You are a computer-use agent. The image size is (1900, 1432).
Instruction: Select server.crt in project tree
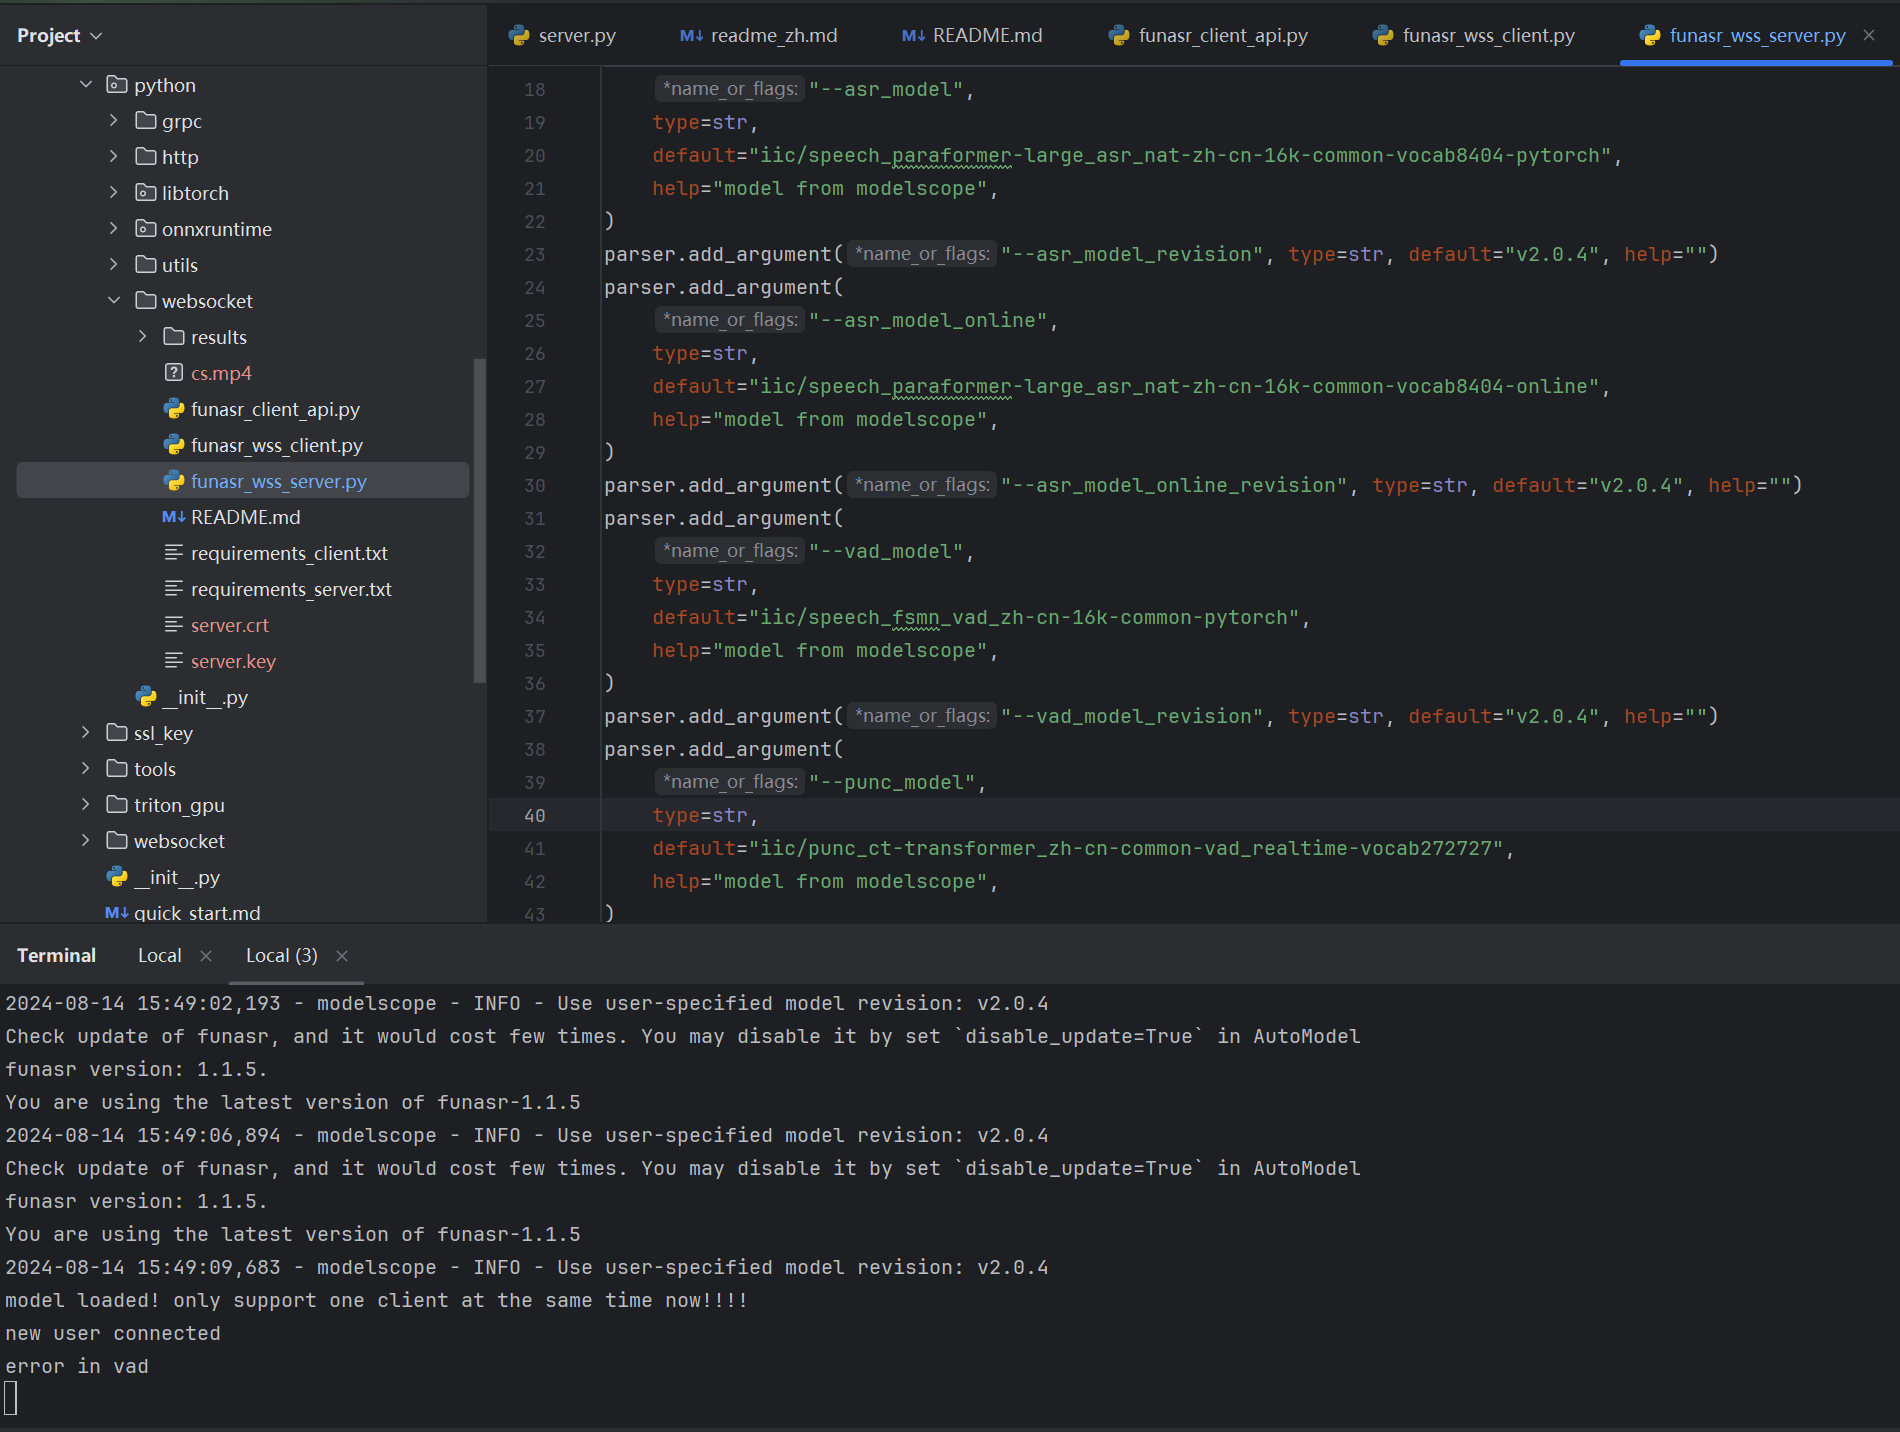(230, 625)
